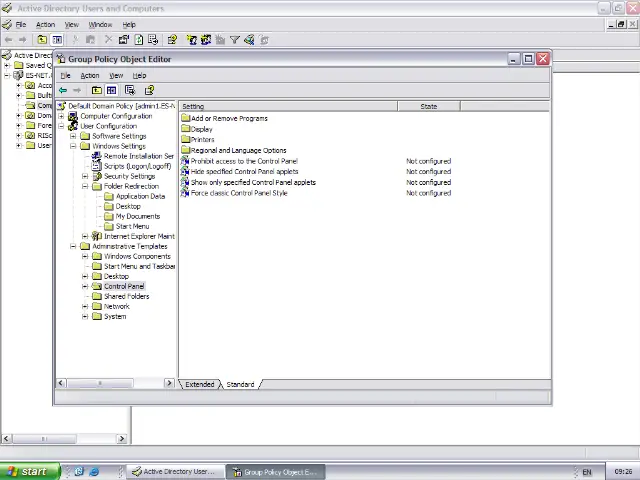Open Force classic Control Panel Style setting

[239, 193]
